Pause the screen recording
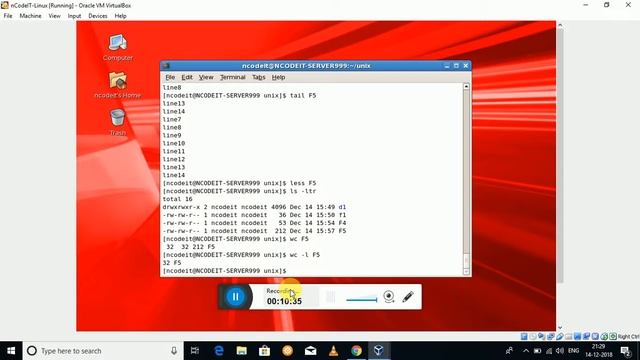Viewport: 640px width, 360px height. pyautogui.click(x=236, y=297)
